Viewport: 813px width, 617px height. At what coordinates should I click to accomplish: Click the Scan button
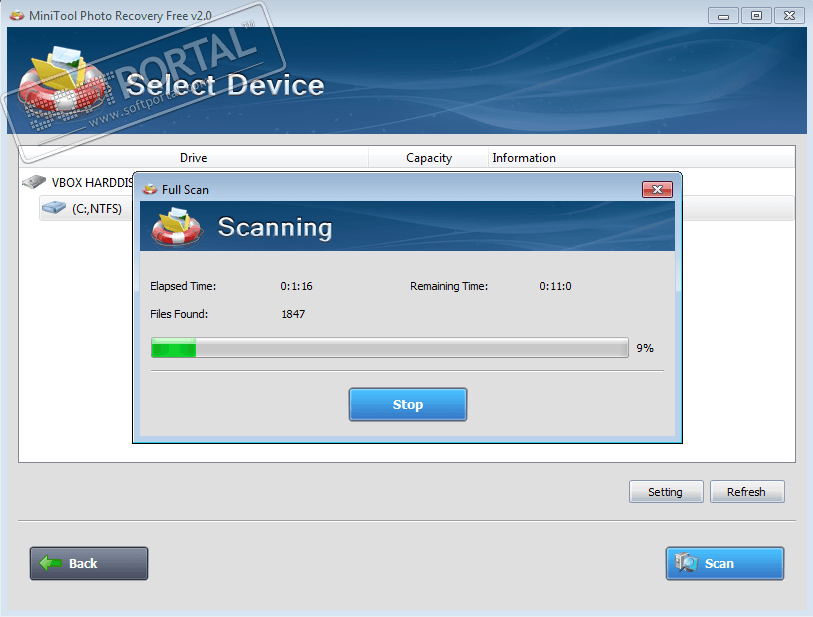[x=724, y=563]
